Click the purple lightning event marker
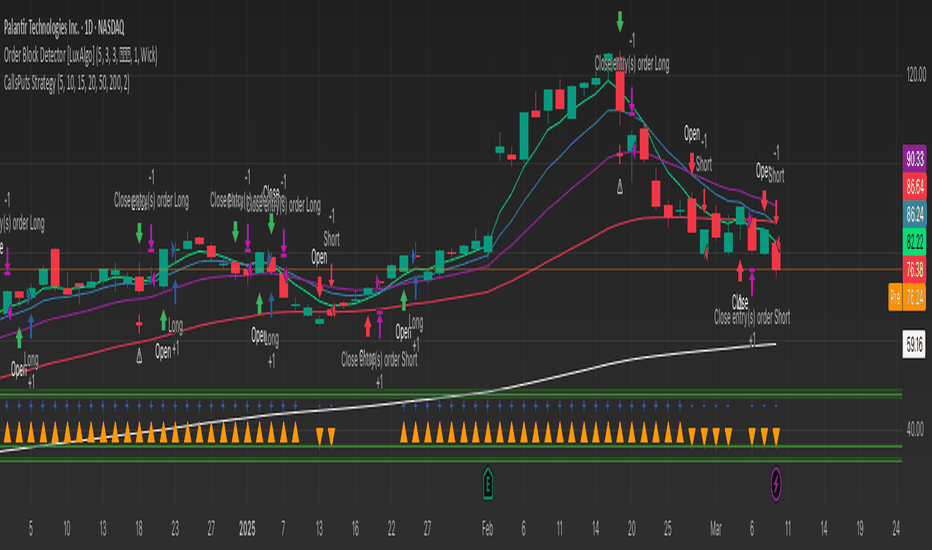The image size is (932, 550). (x=776, y=484)
